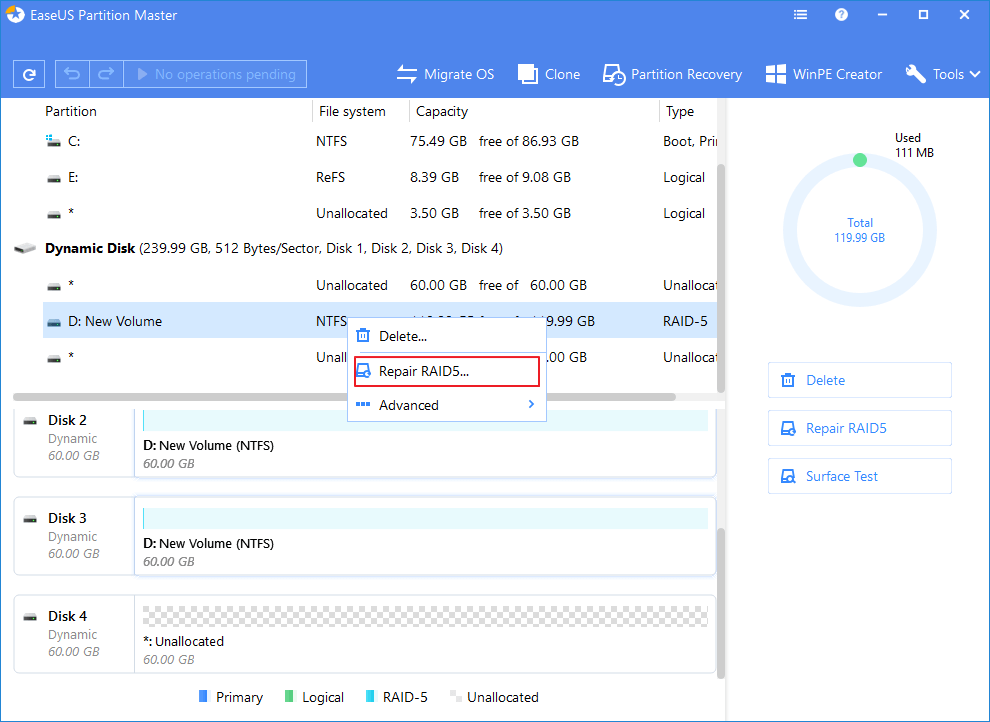Open the Advanced submenu
The height and width of the screenshot is (722, 990).
pyautogui.click(x=447, y=405)
